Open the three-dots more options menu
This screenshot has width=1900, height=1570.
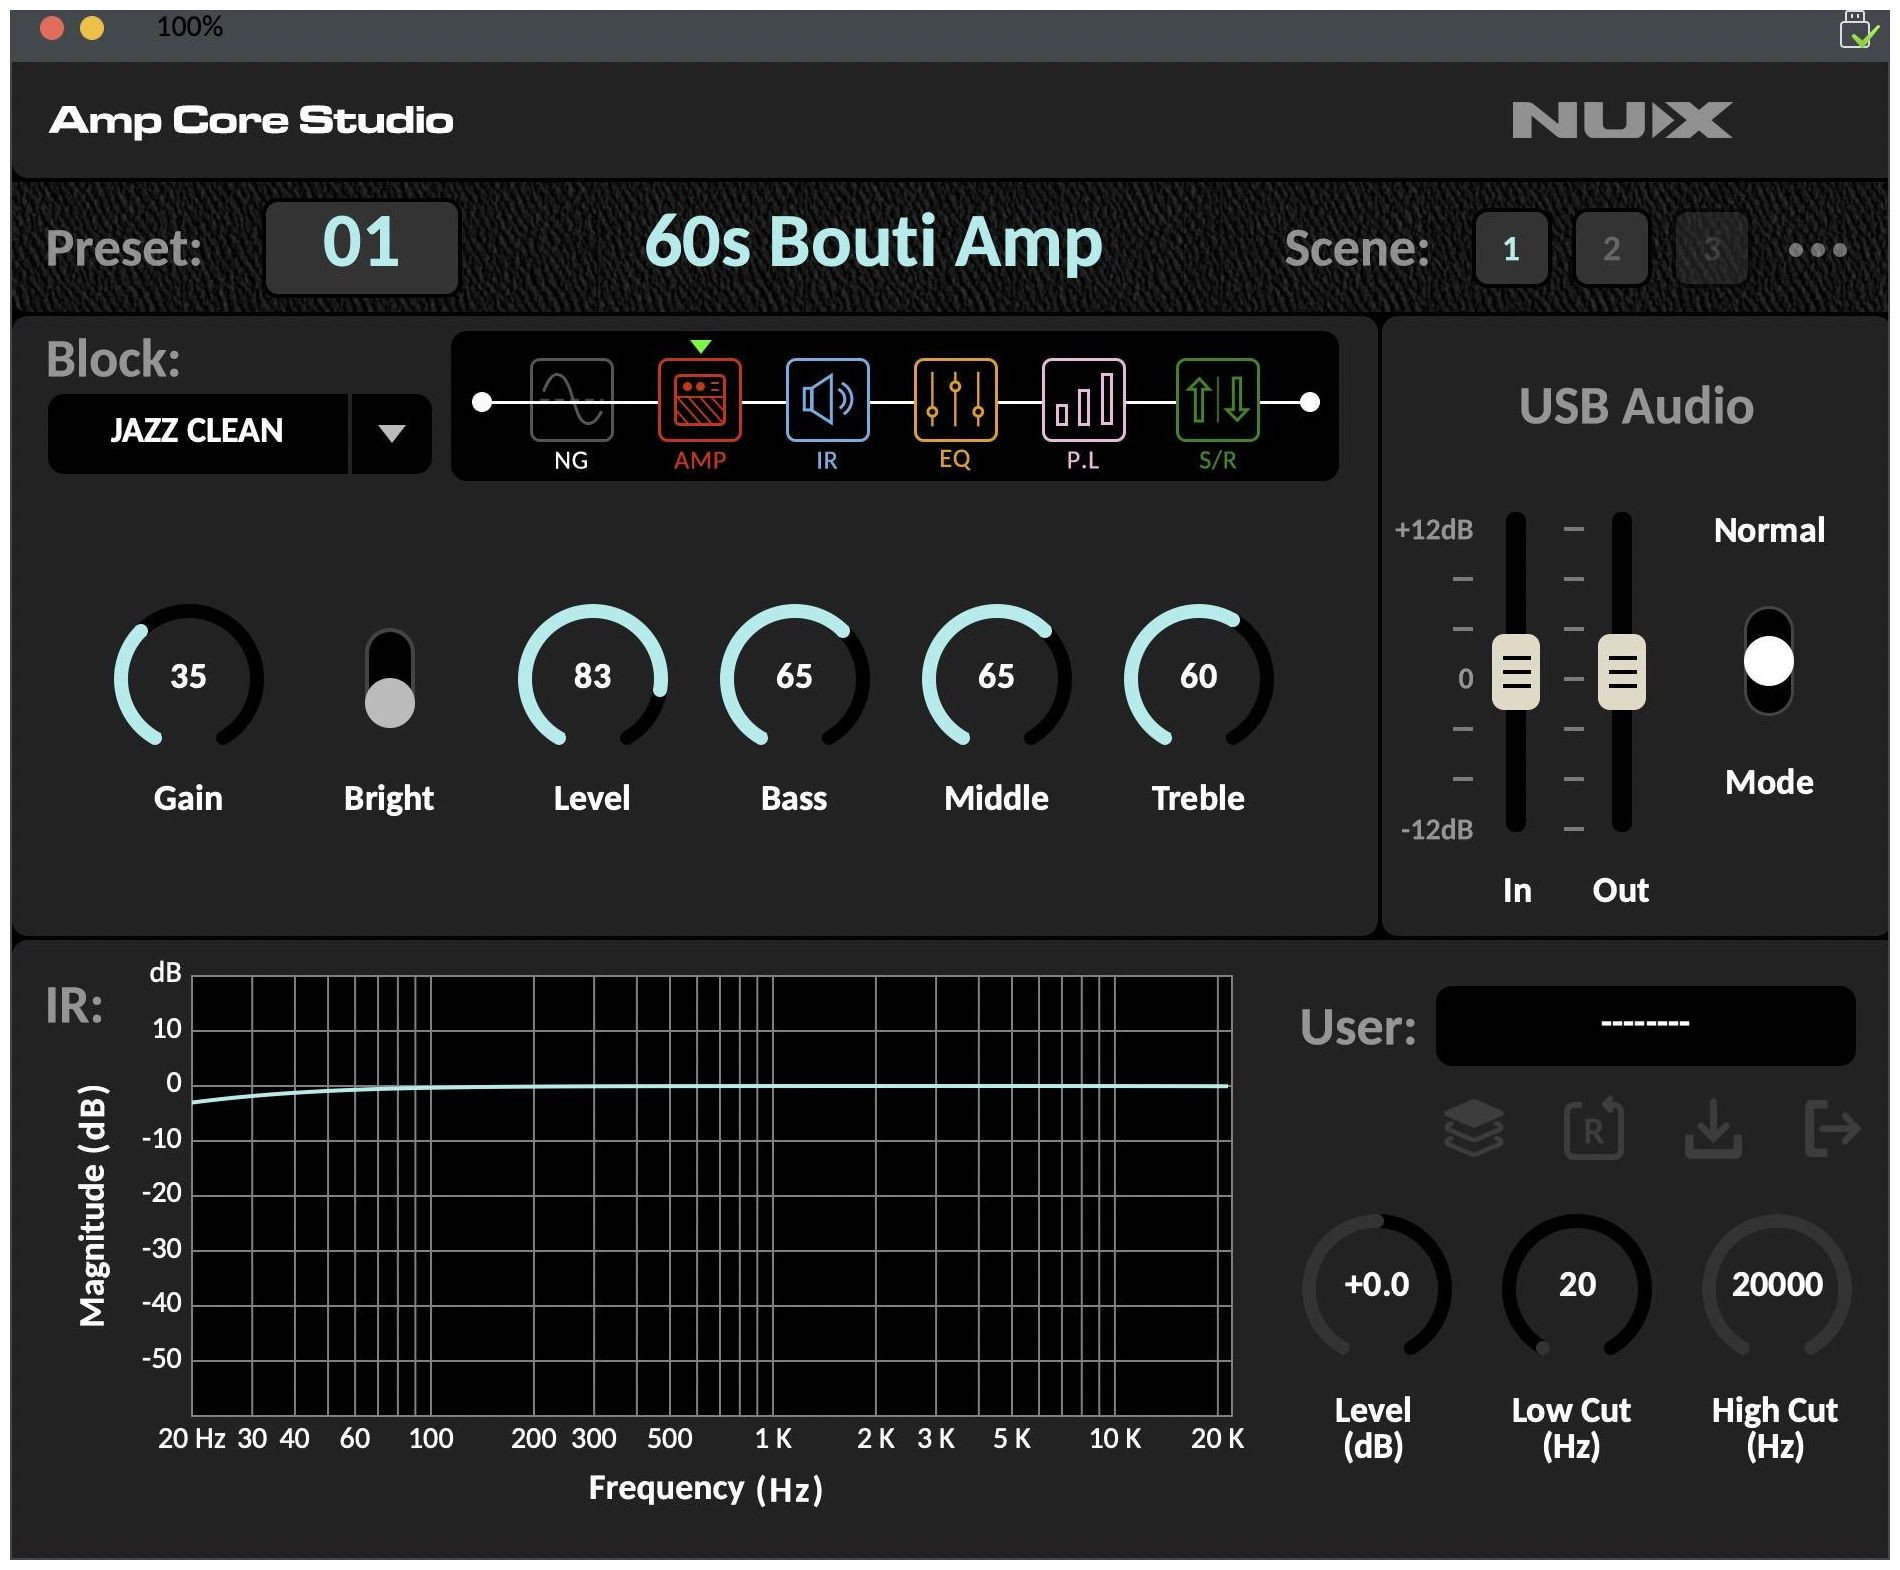(1817, 249)
